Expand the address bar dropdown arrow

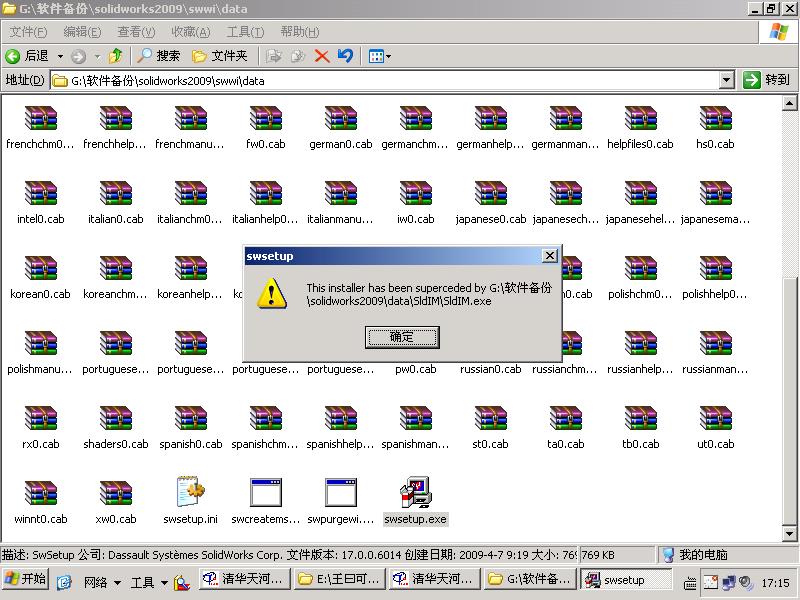coord(727,81)
